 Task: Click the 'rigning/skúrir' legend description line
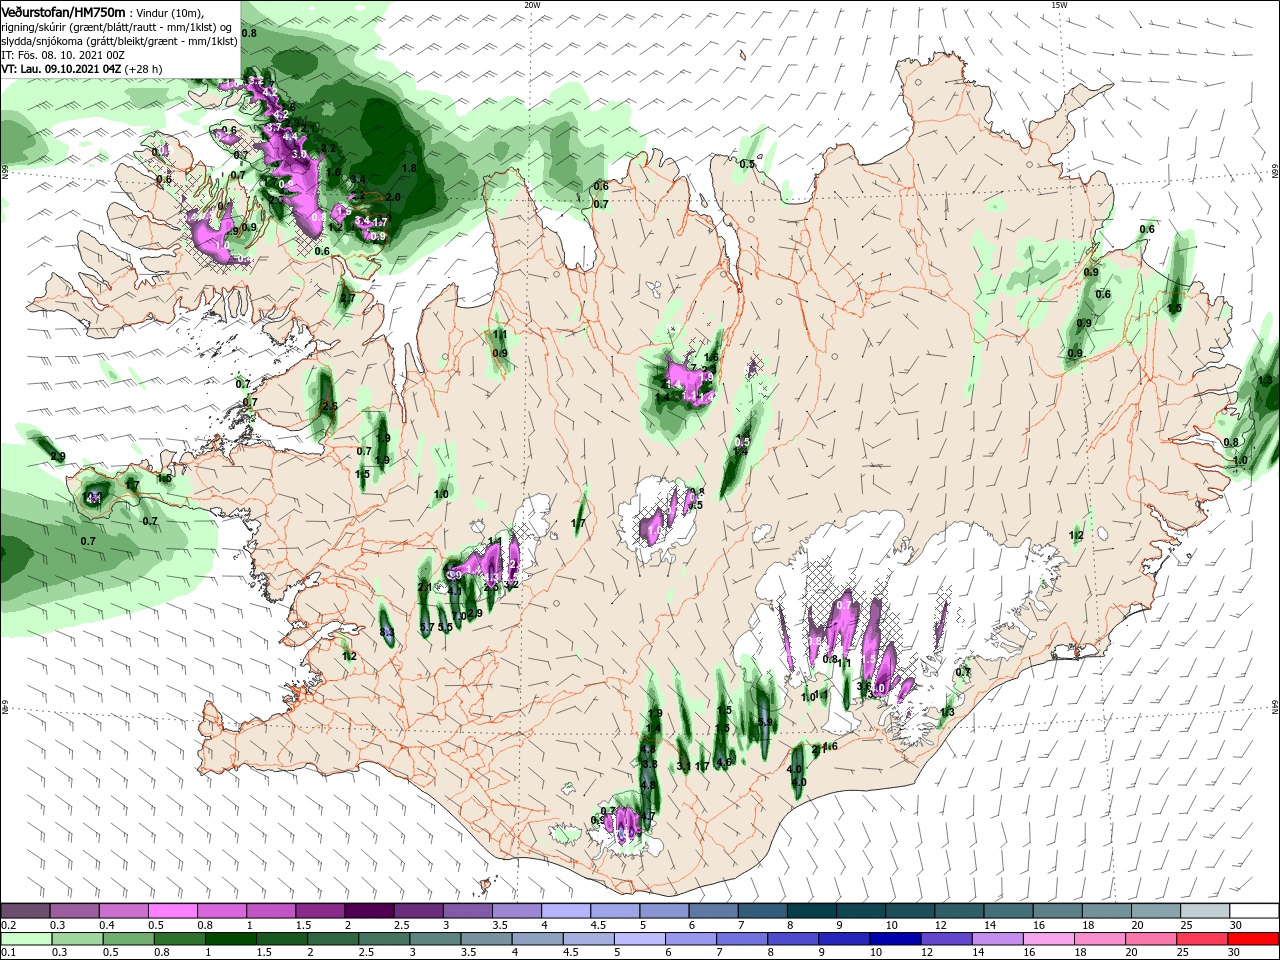click(x=117, y=27)
